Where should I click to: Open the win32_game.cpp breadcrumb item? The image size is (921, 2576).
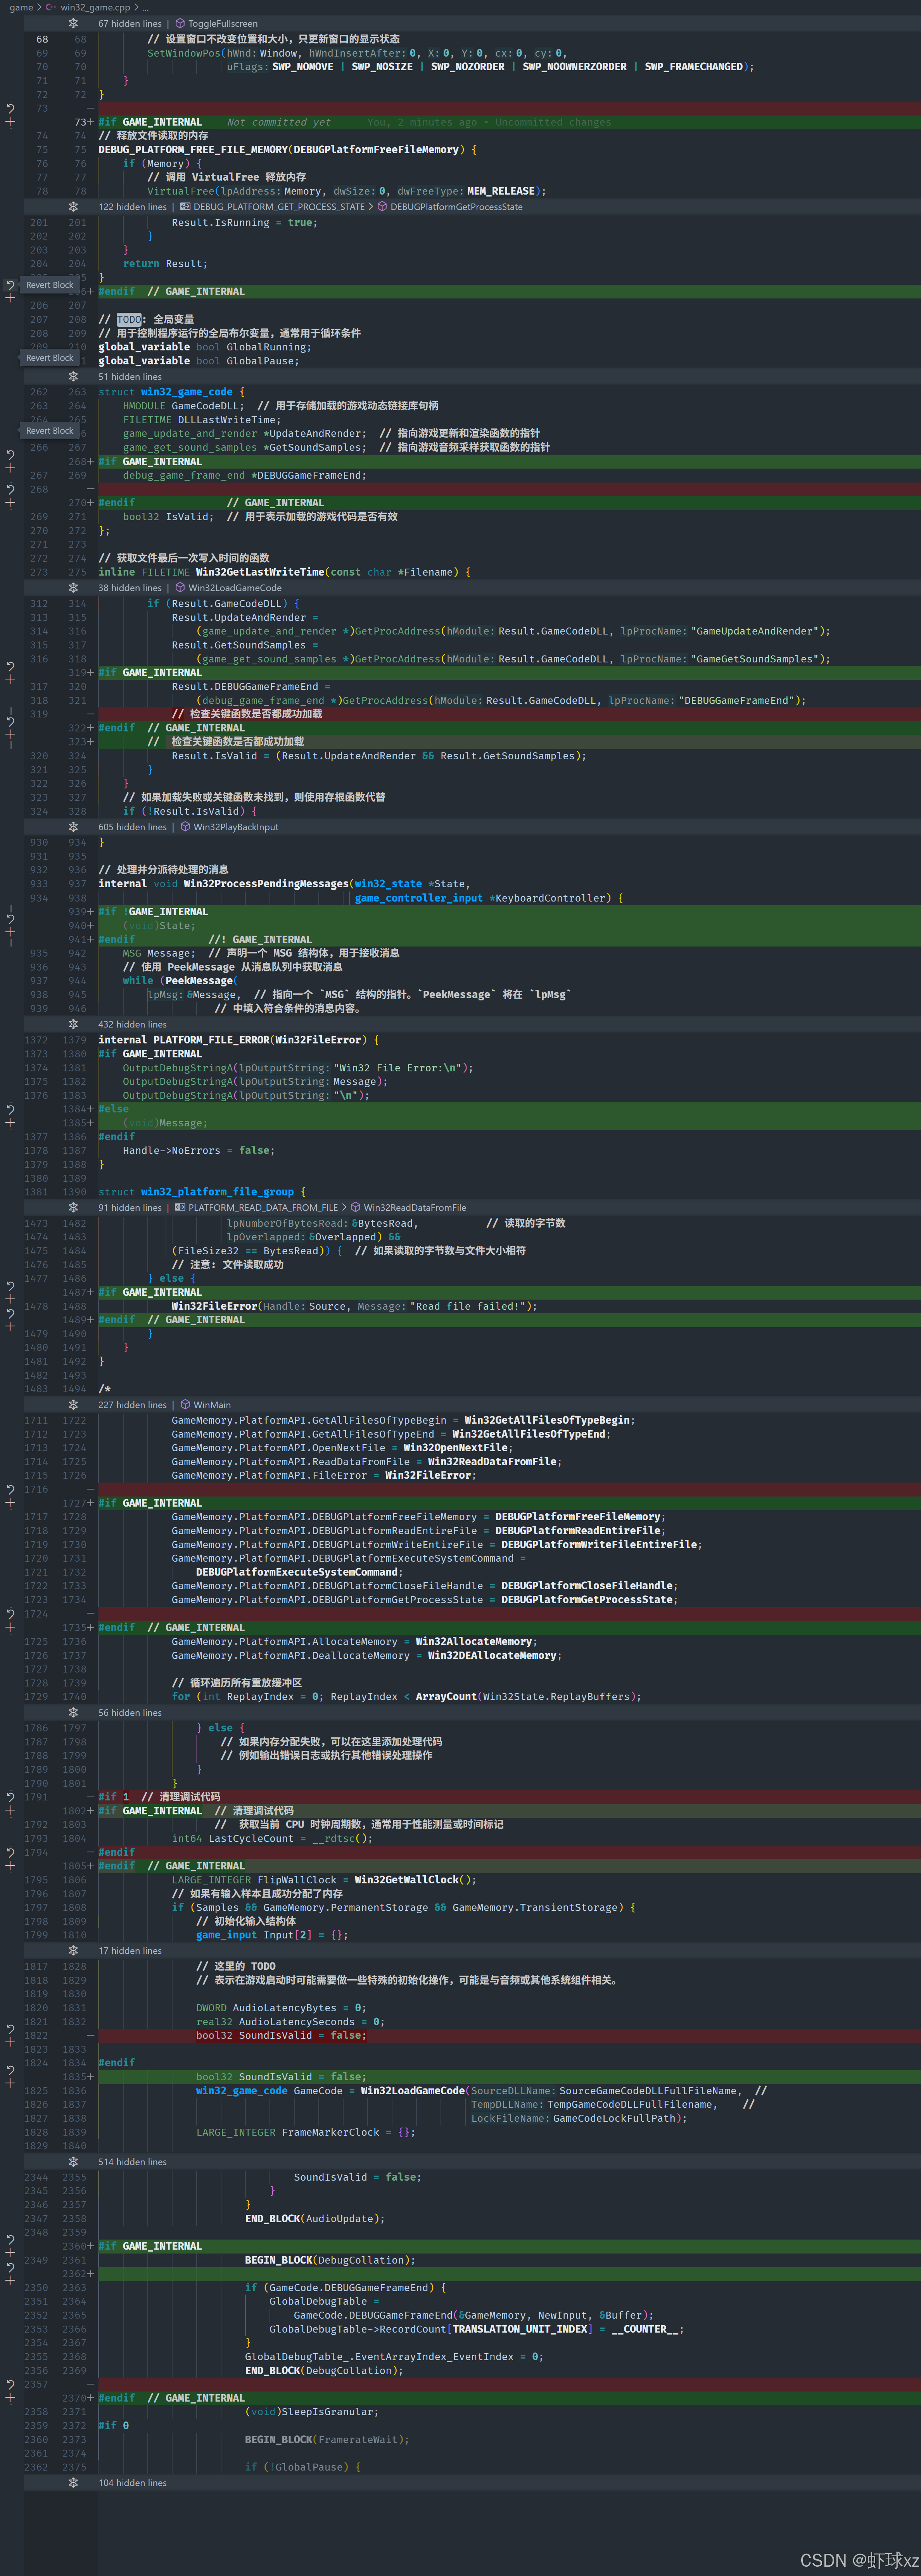coord(95,7)
